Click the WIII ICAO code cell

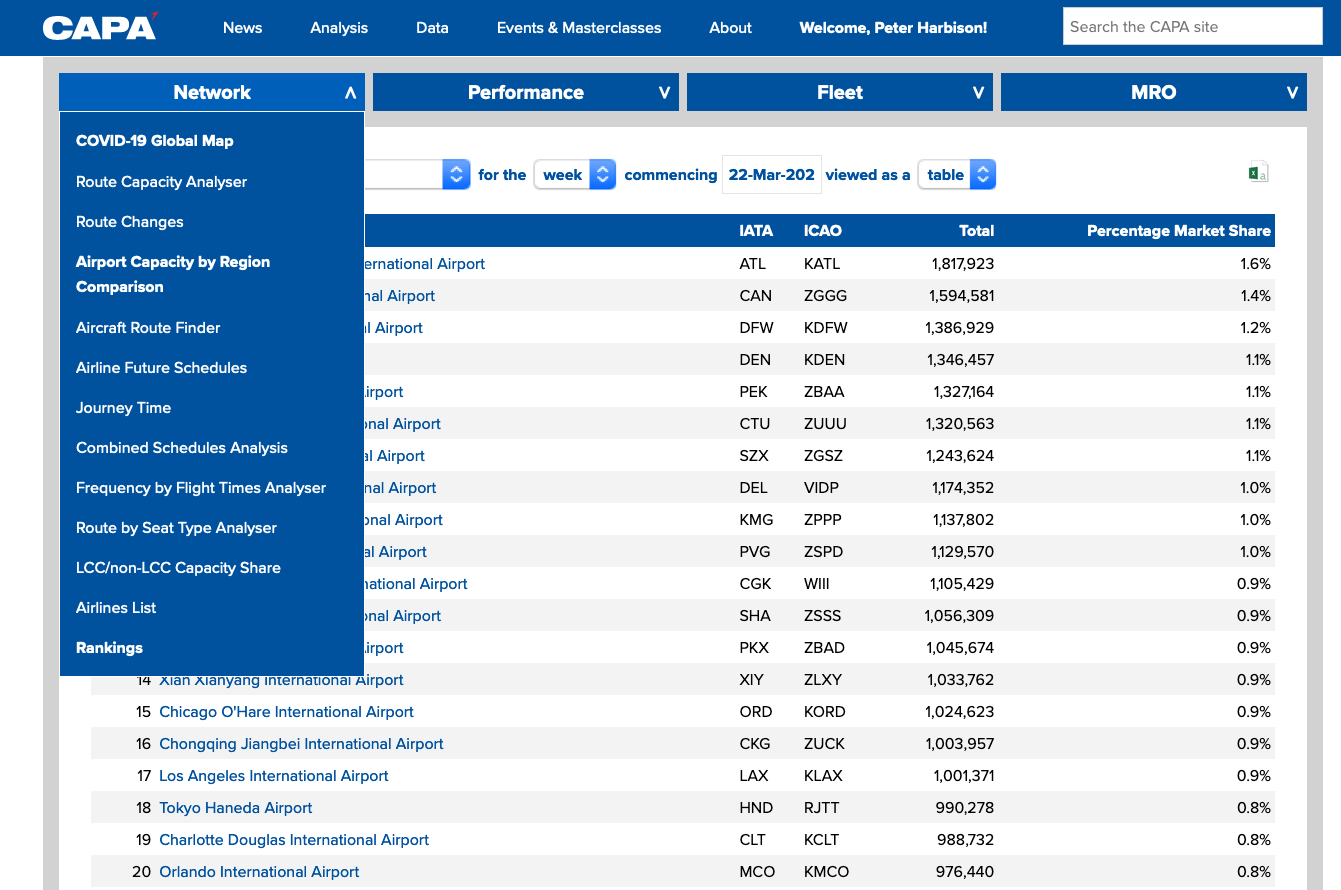click(817, 583)
